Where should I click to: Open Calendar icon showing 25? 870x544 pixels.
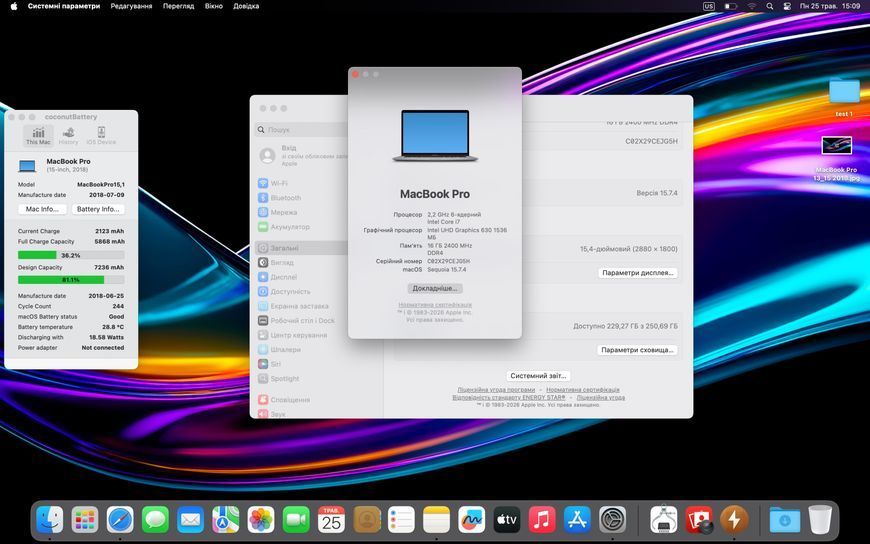(331, 520)
